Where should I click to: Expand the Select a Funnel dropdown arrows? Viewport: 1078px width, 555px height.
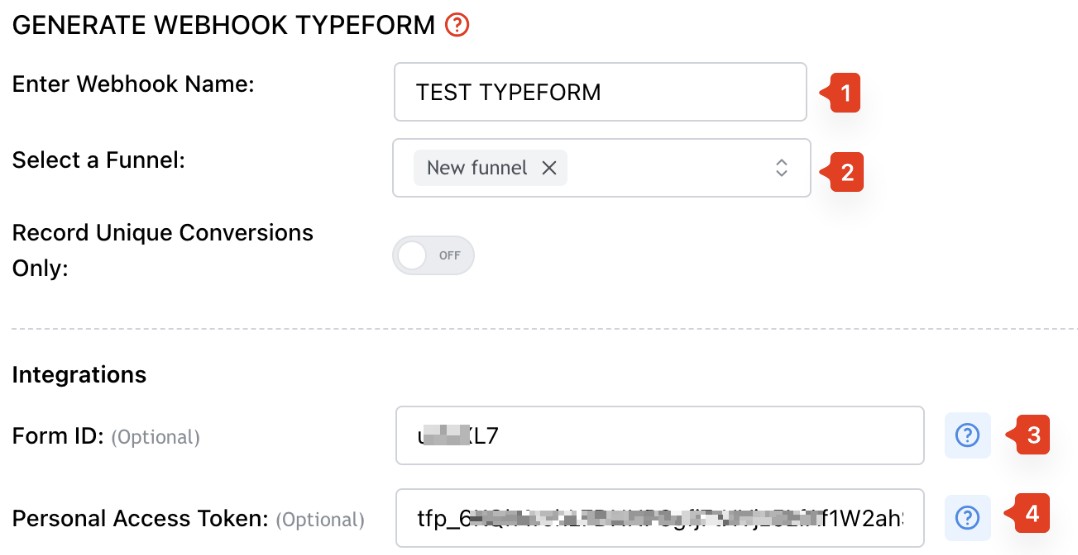pyautogui.click(x=781, y=168)
